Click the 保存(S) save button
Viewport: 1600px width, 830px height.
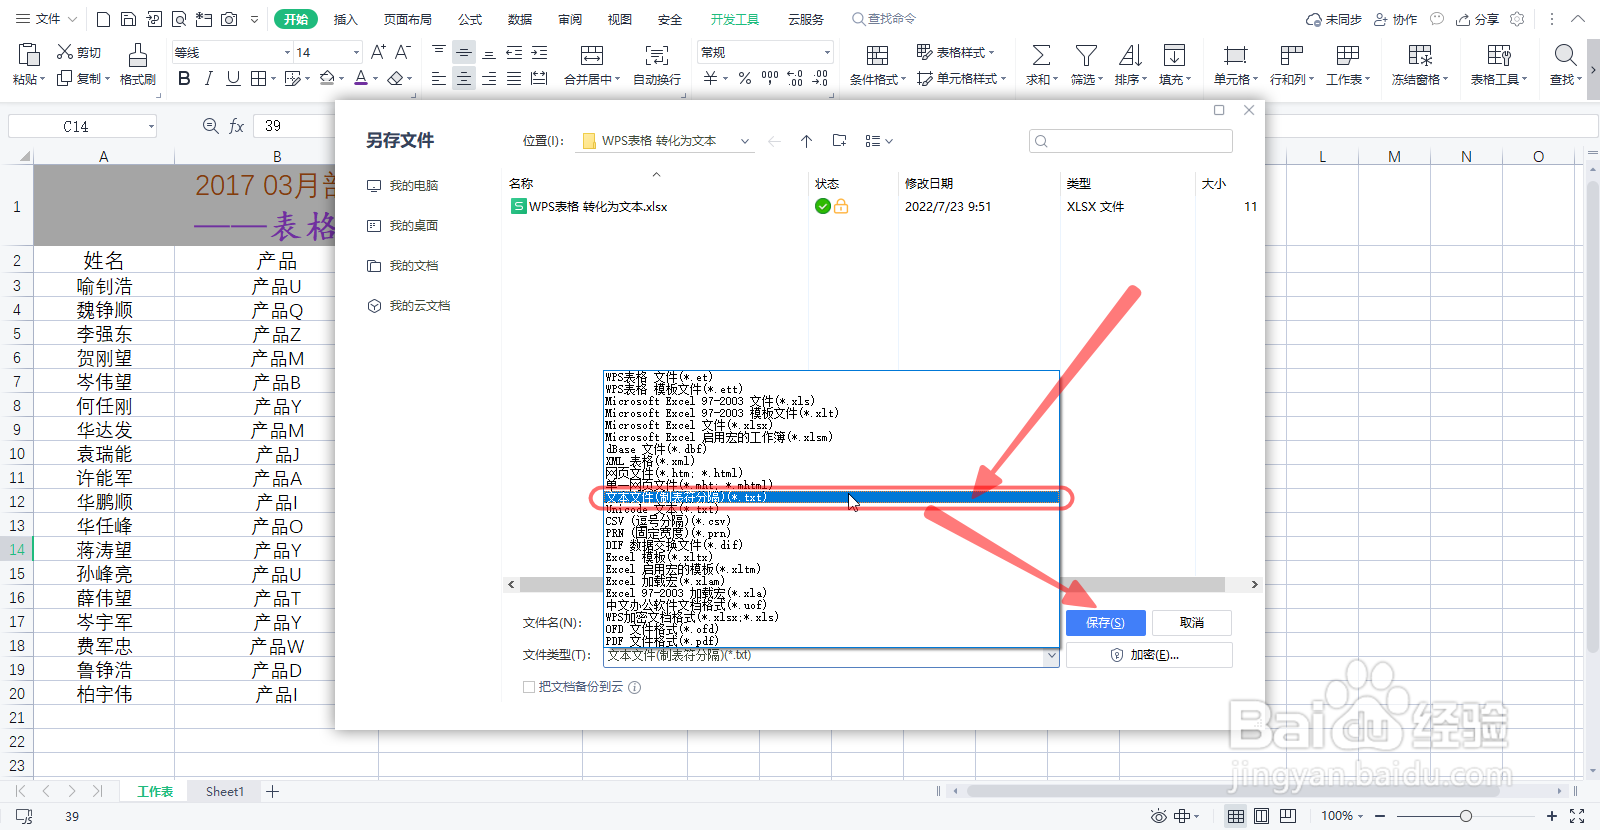click(1105, 622)
